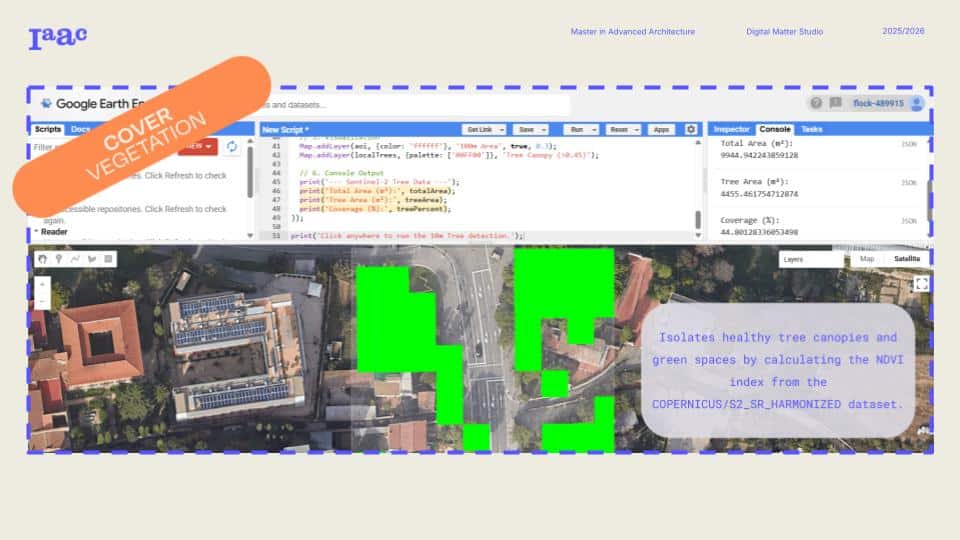Toggle fullscreen map view
960x540 pixels.
[x=921, y=284]
